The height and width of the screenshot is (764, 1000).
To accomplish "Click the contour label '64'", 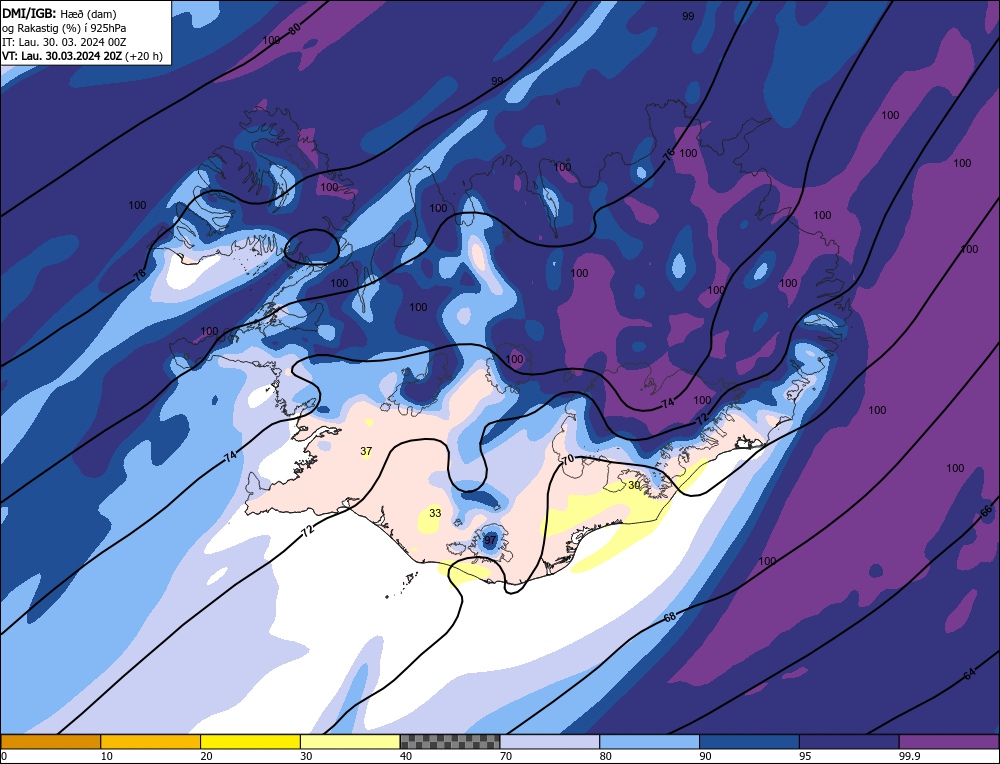I will pyautogui.click(x=969, y=674).
